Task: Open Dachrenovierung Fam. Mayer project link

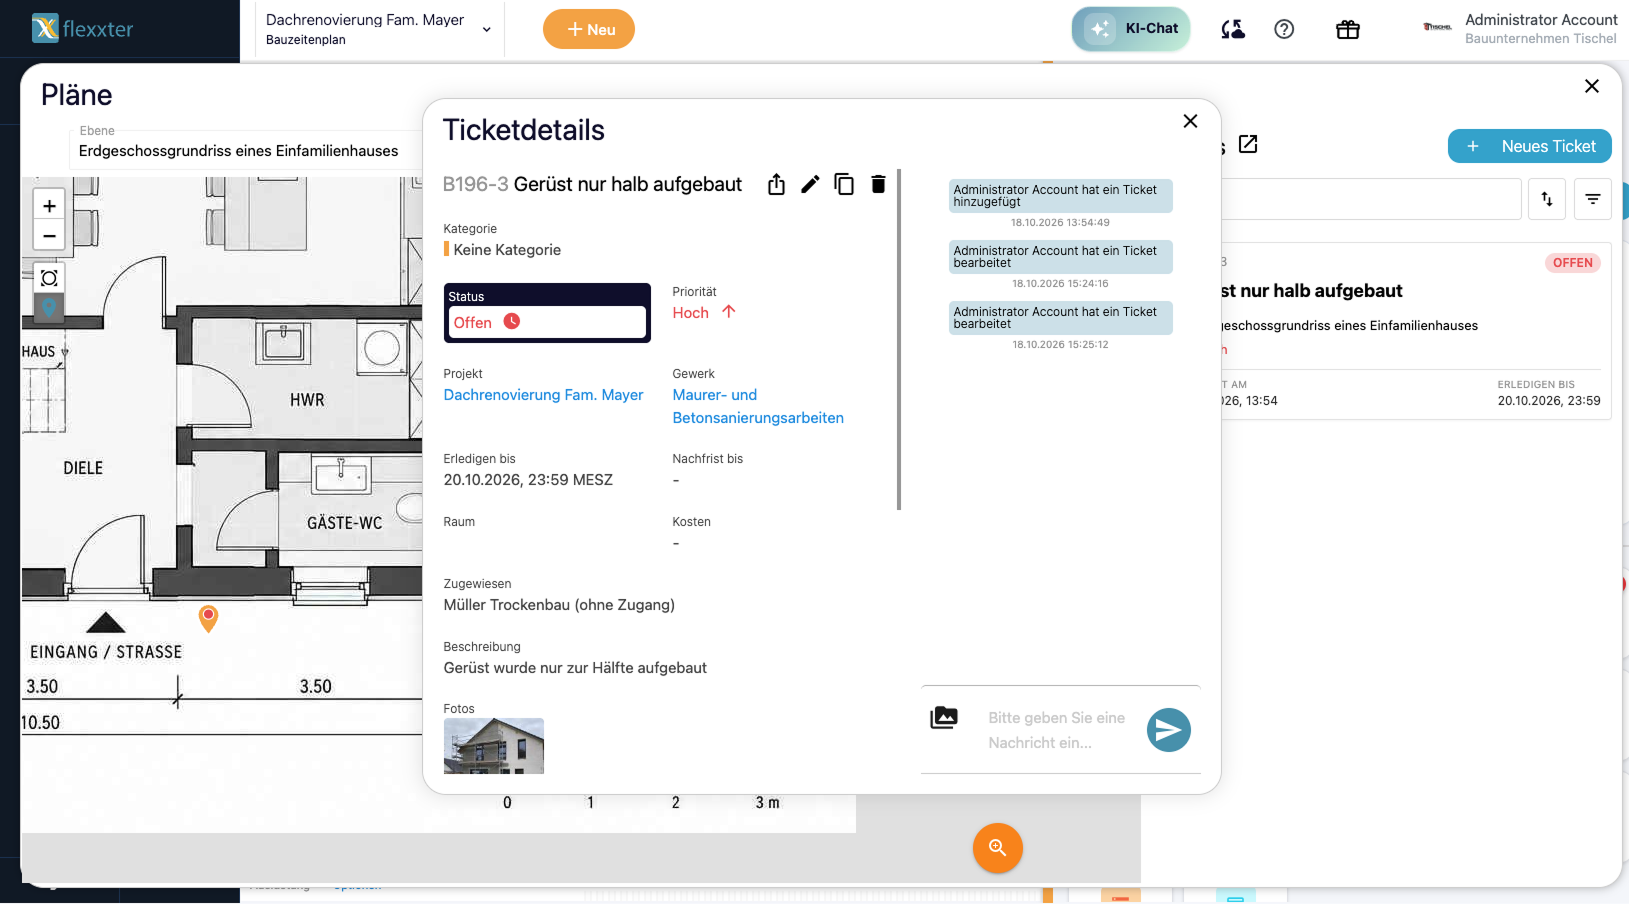Action: tap(543, 395)
